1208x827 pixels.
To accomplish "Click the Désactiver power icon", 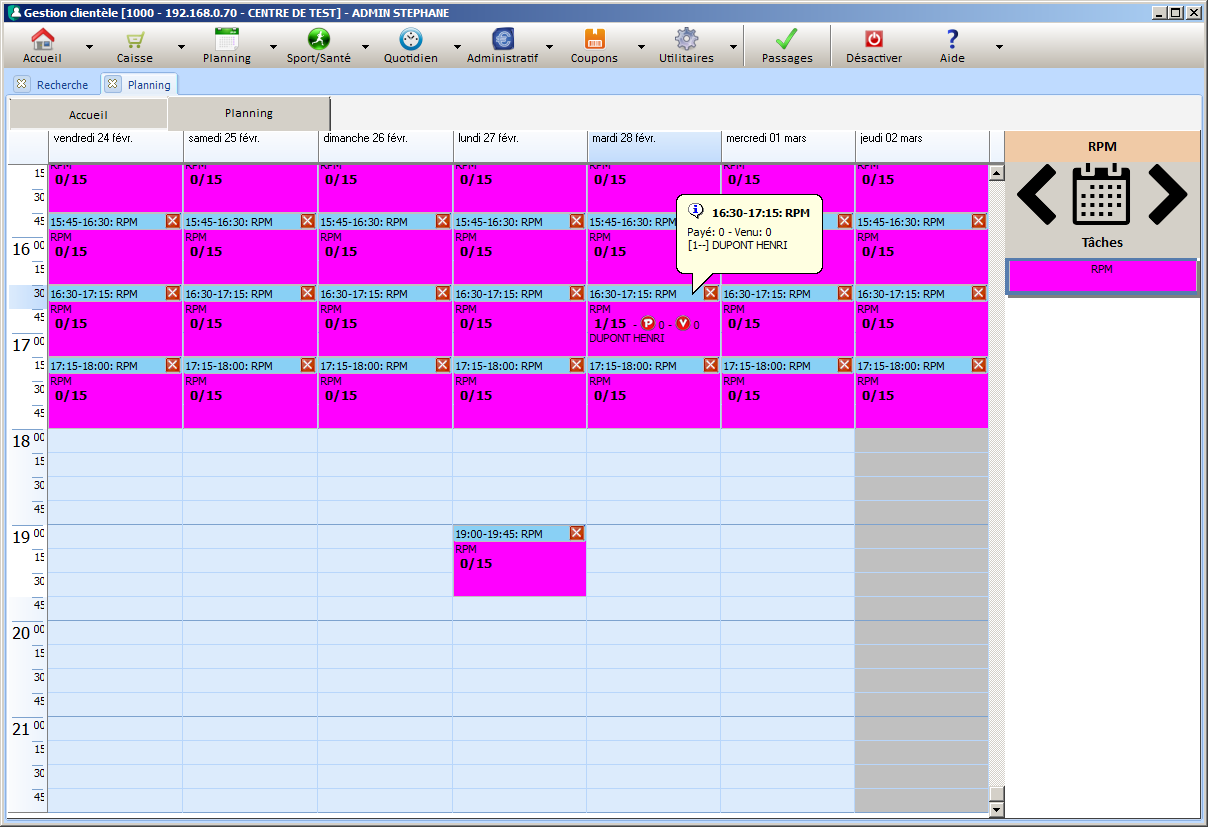I will [x=874, y=40].
